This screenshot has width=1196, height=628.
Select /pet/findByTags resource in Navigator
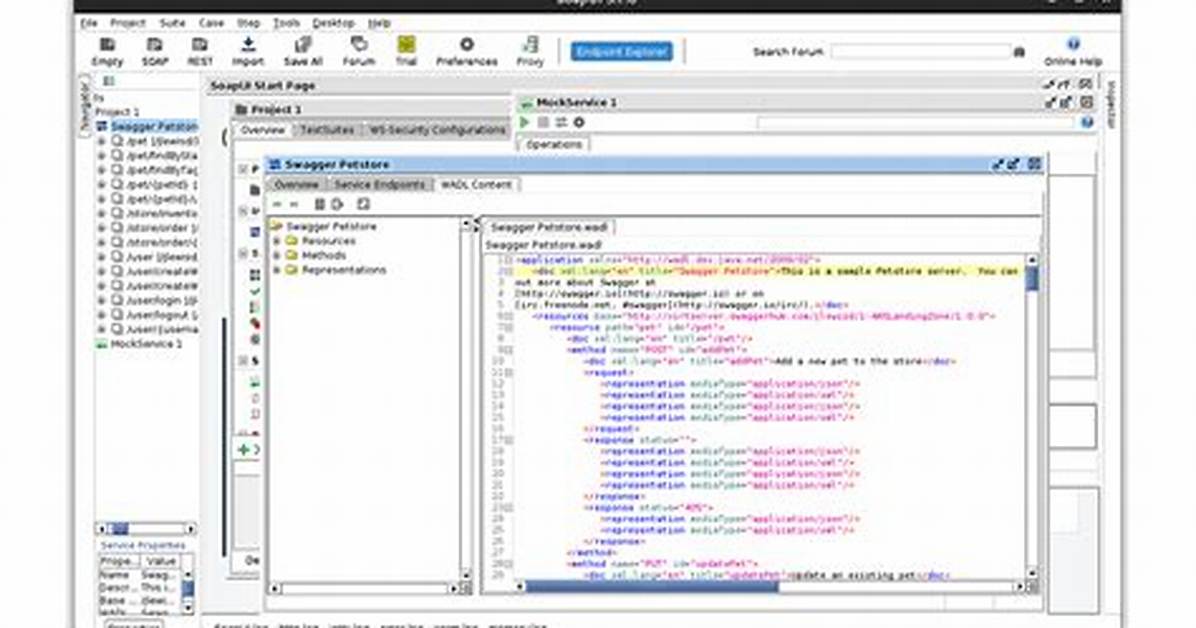[162, 170]
